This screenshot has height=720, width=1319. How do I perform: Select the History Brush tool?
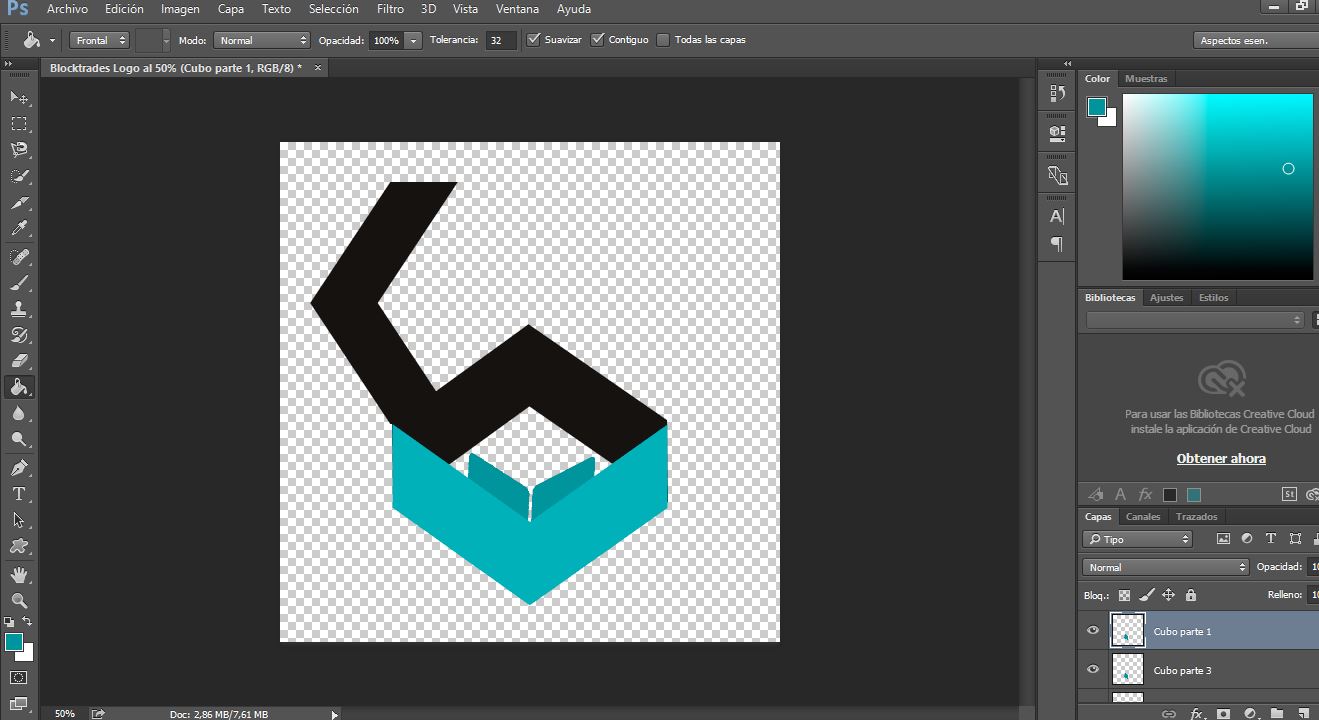[x=19, y=335]
